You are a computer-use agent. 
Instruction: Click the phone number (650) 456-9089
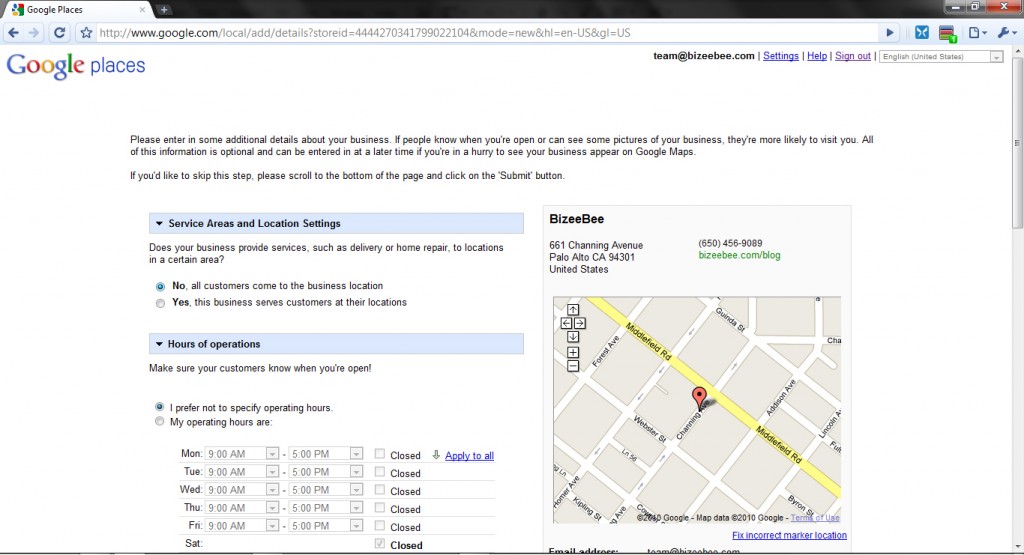coord(730,244)
